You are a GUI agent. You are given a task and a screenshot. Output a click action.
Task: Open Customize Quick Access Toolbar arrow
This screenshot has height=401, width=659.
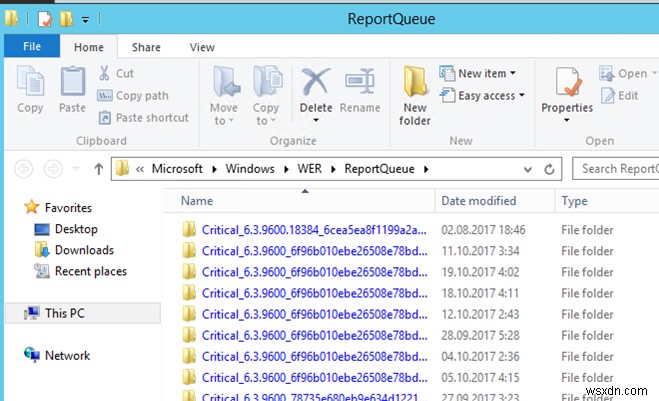pyautogui.click(x=85, y=19)
